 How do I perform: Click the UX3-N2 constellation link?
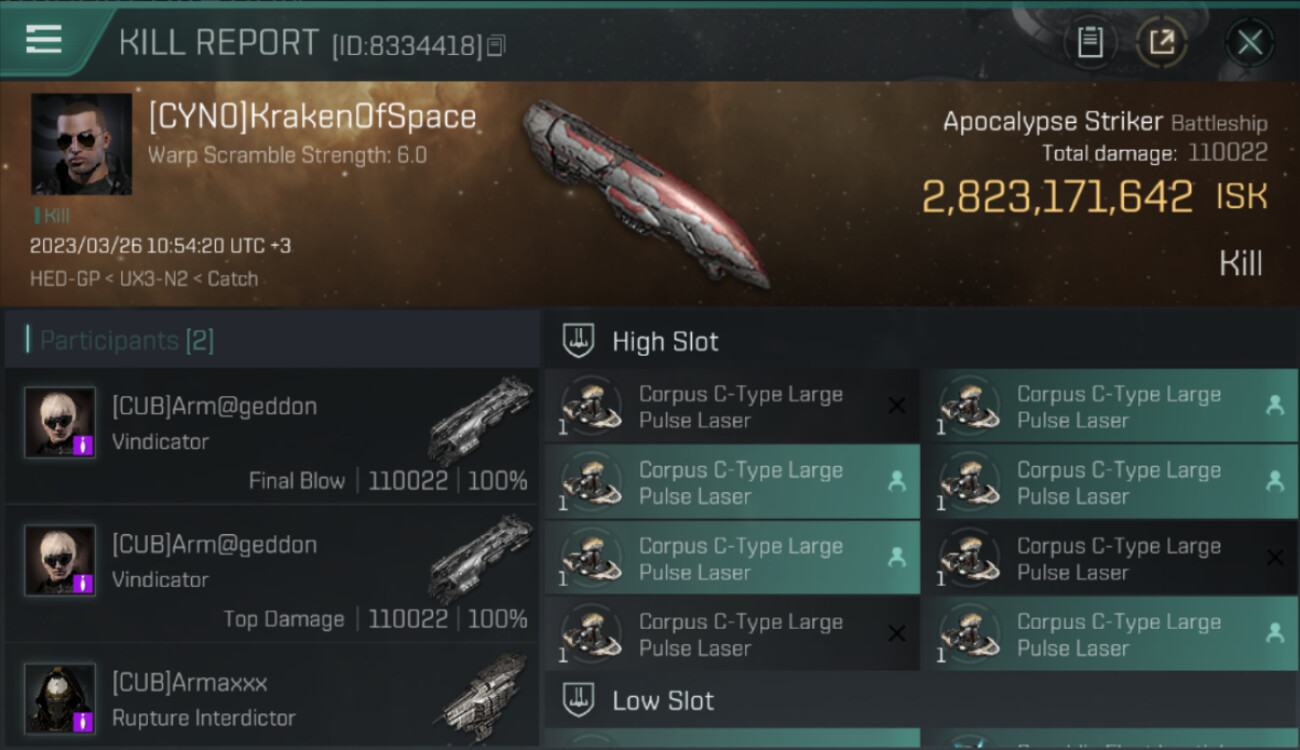pyautogui.click(x=149, y=279)
